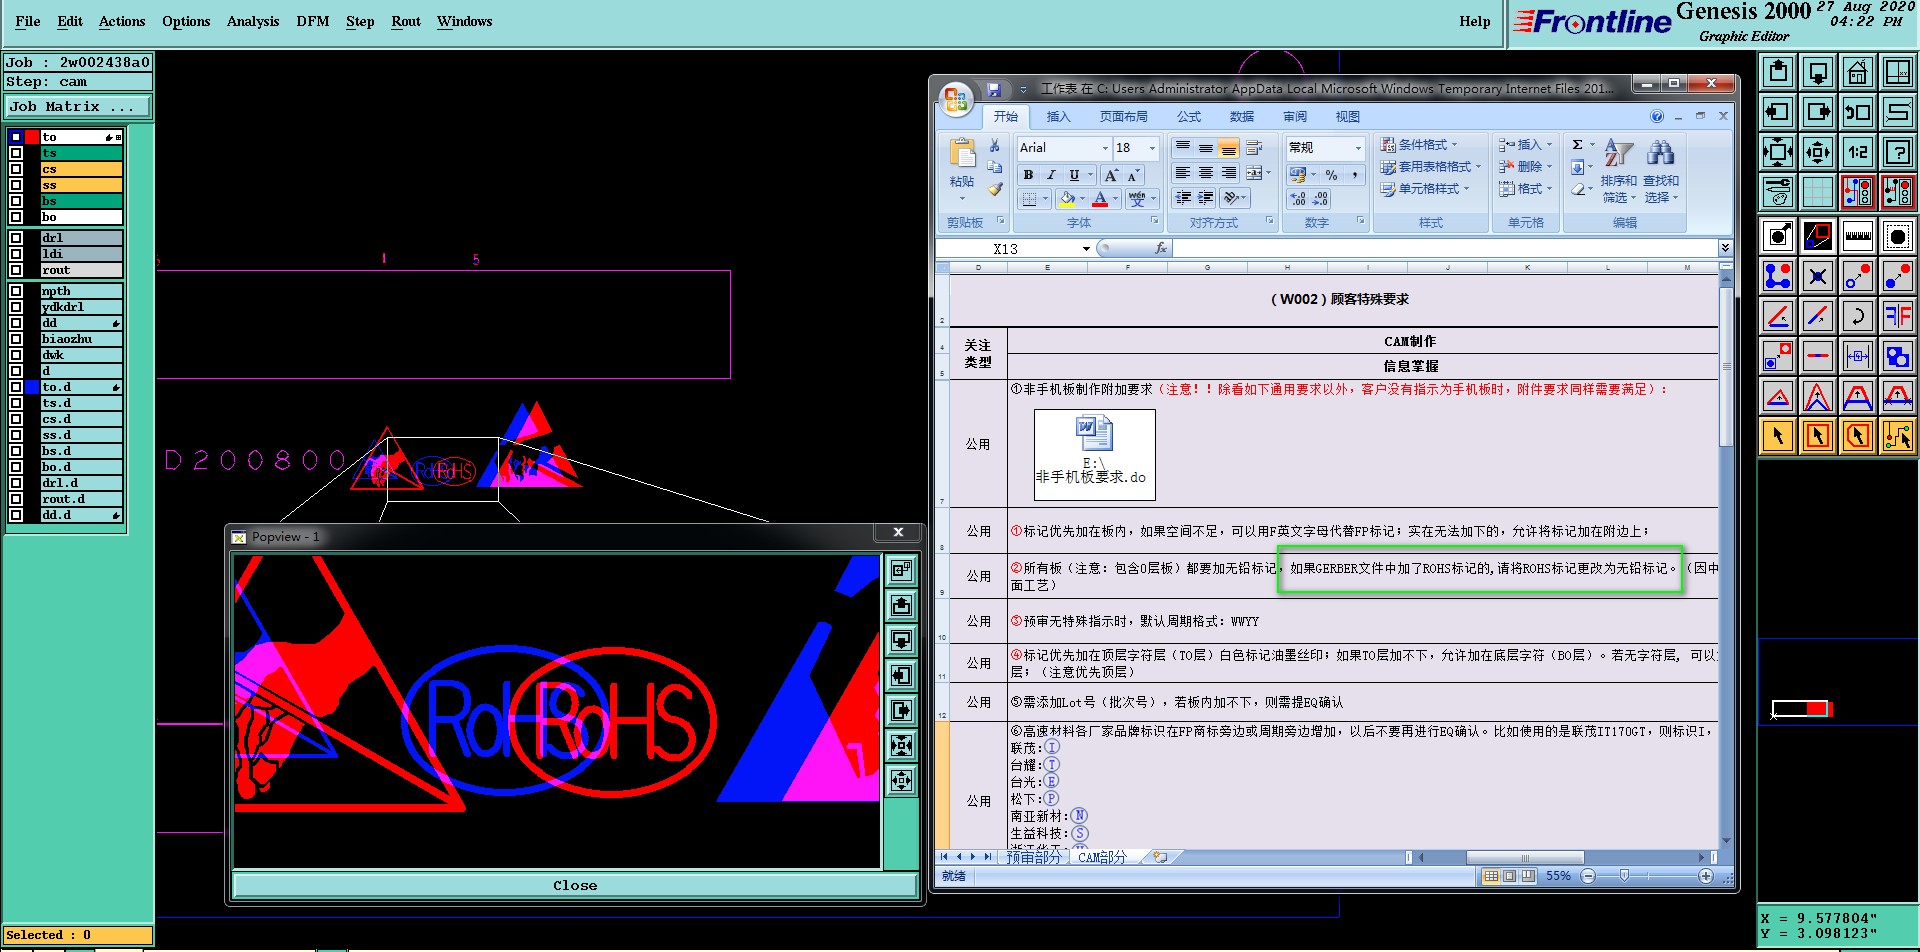Click the Italic I formatting icon

coord(1051,175)
